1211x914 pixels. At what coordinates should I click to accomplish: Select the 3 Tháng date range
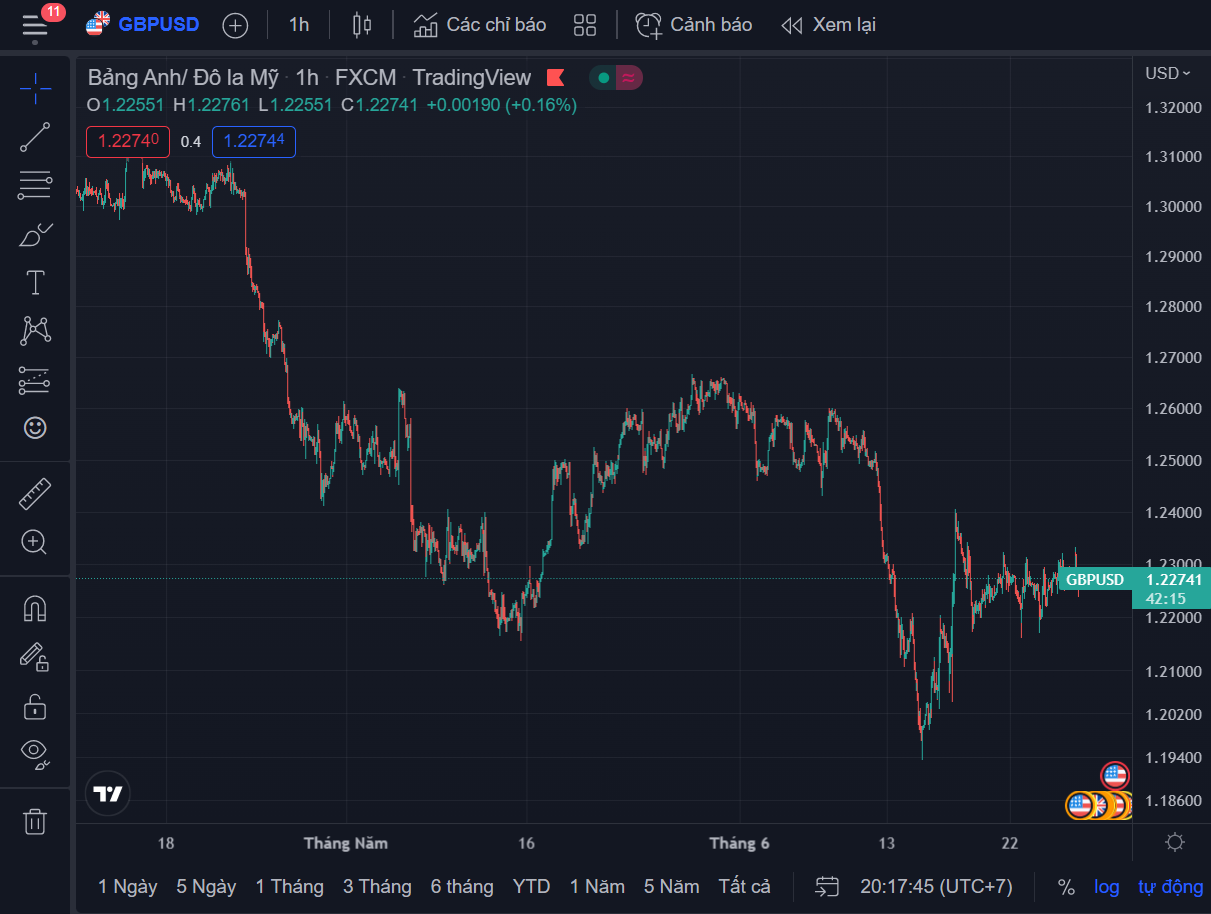tap(377, 886)
